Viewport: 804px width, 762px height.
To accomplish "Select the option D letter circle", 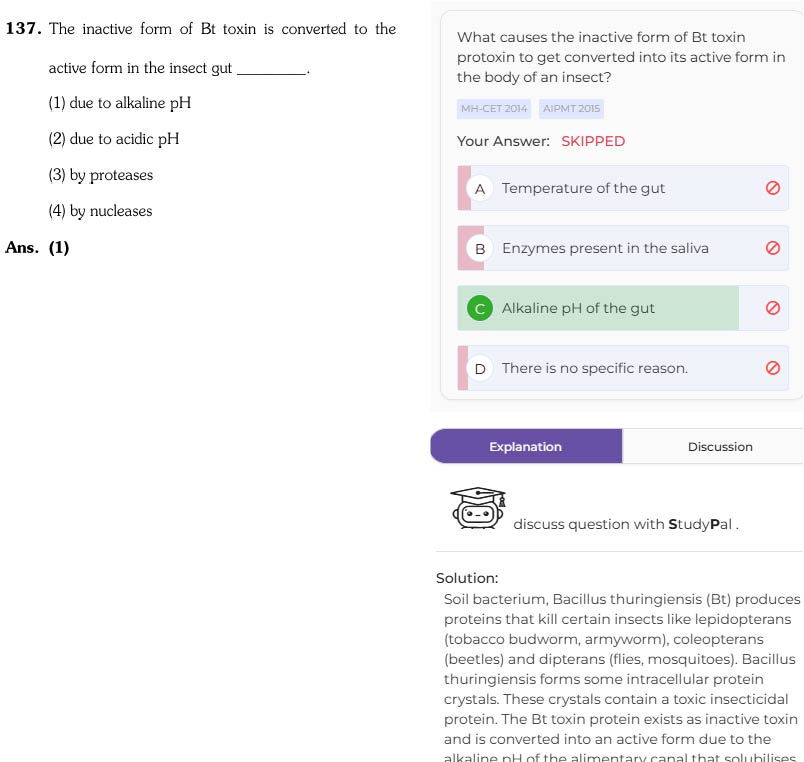I will click(x=480, y=368).
